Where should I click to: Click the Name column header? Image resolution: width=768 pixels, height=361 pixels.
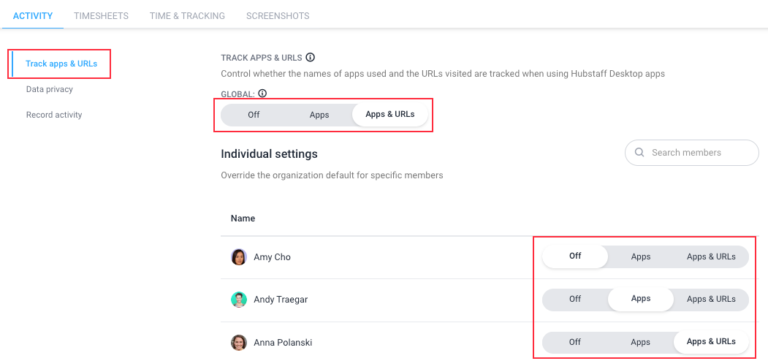(243, 218)
